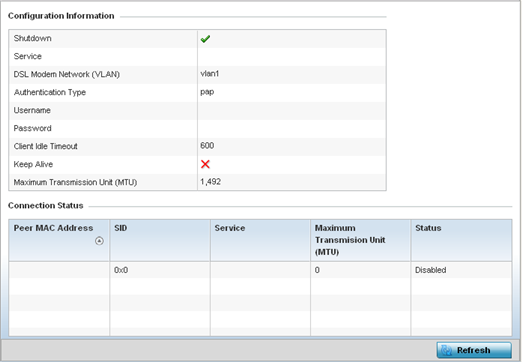The image size is (522, 362).
Task: Click the Refresh button
Action: coord(474,350)
